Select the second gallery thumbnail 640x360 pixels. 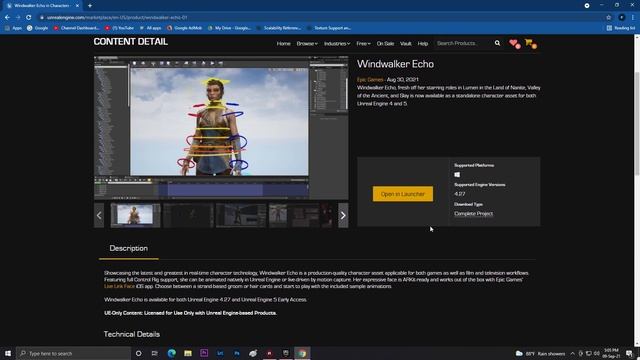(188, 215)
